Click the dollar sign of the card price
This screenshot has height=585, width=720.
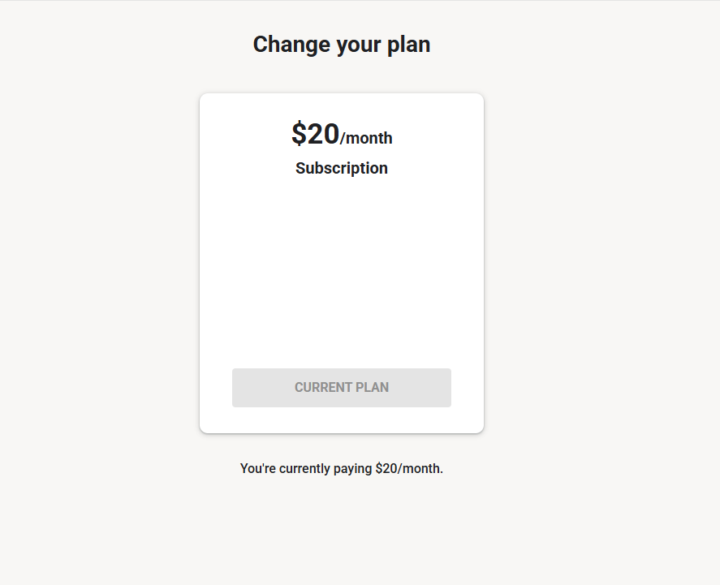pyautogui.click(x=298, y=134)
